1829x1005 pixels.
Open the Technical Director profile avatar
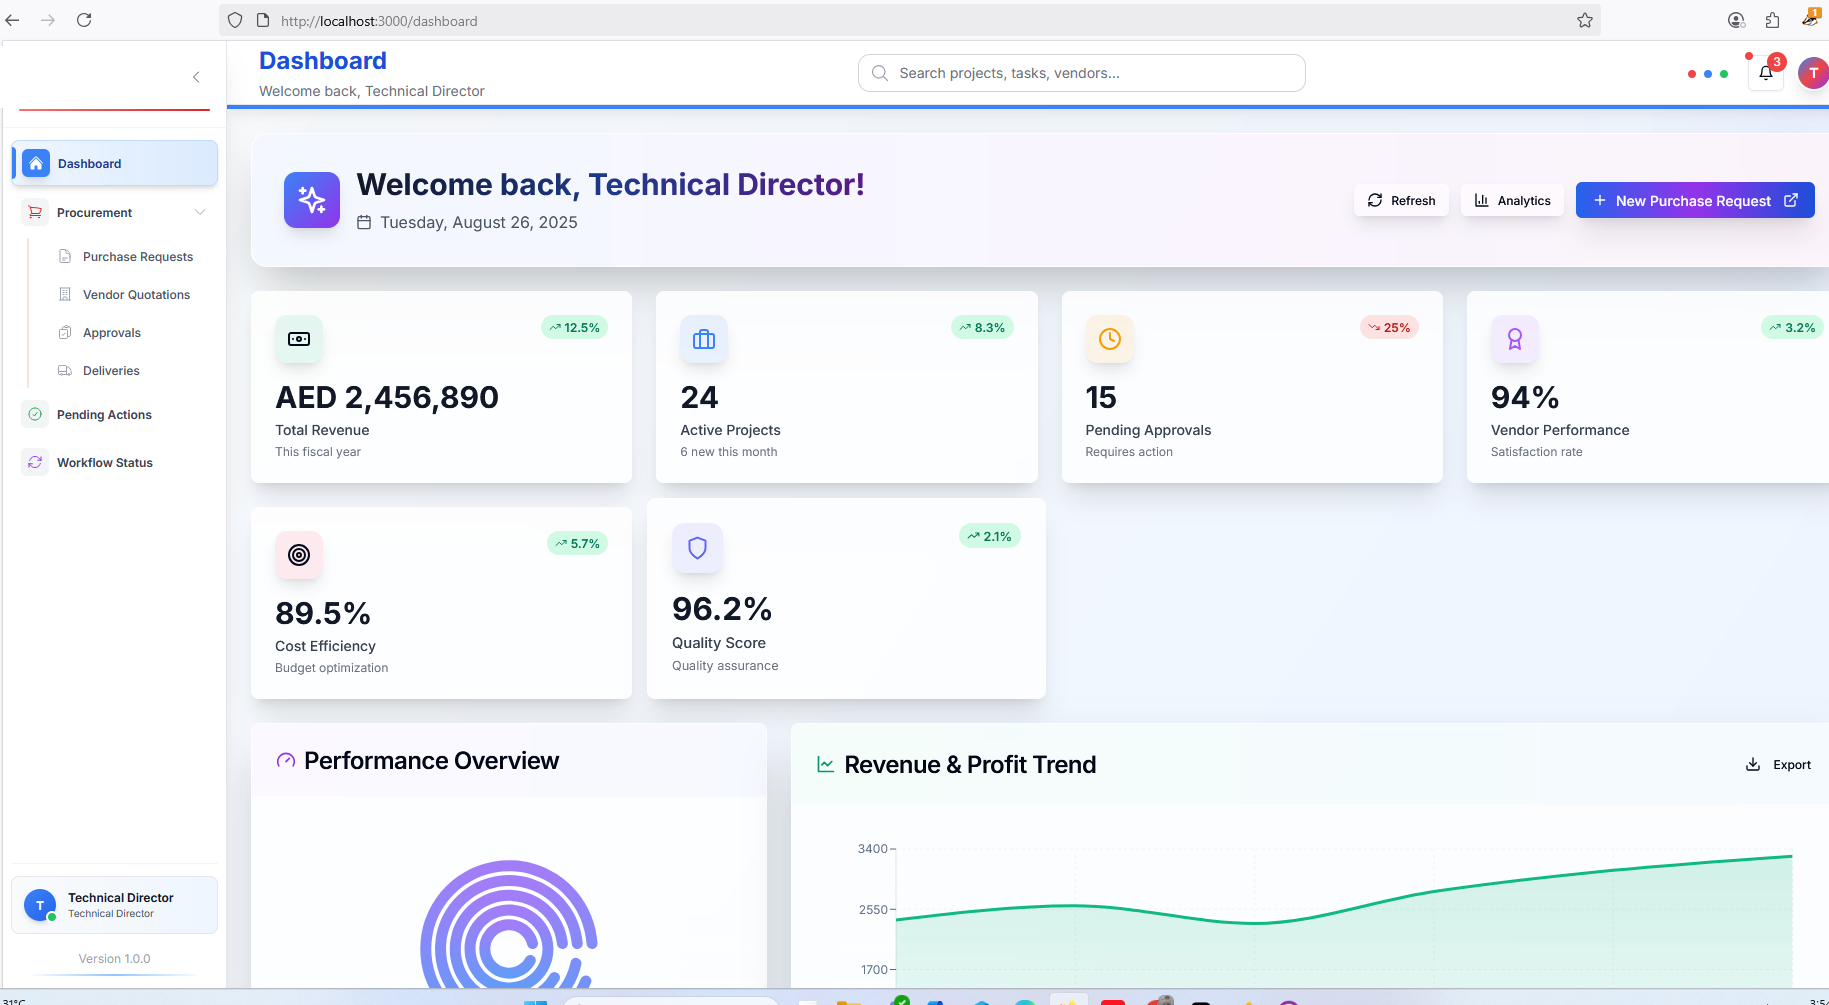pyautogui.click(x=1813, y=72)
